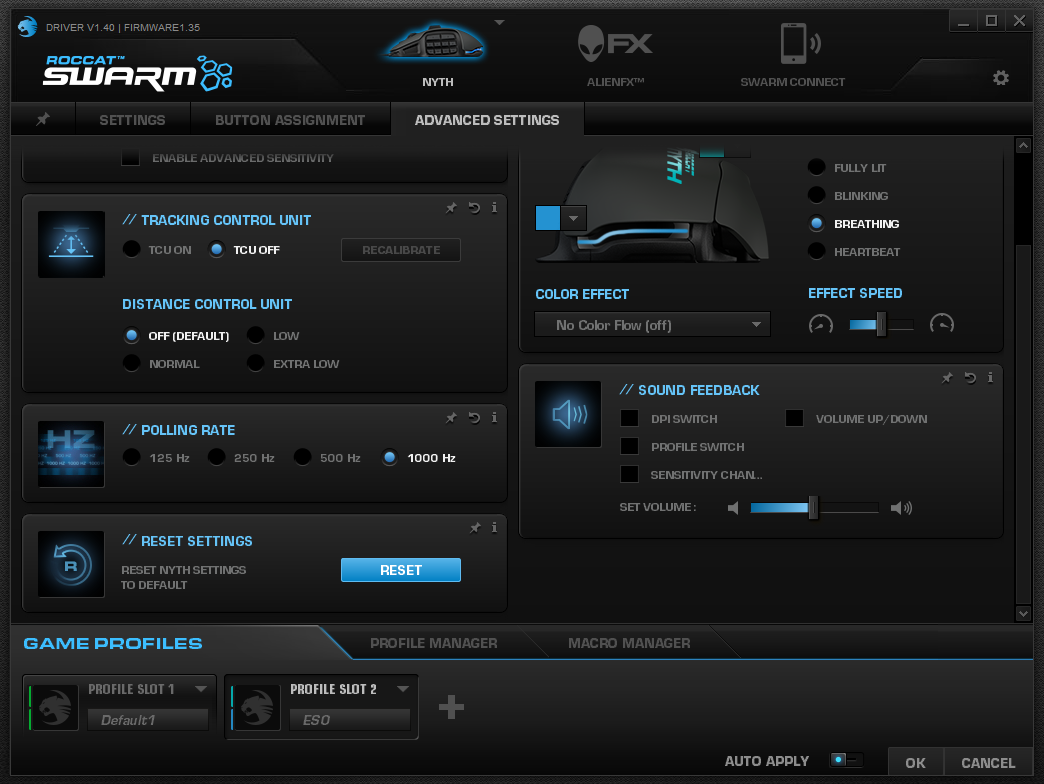
Task: Confirm with the OK button
Action: click(915, 763)
